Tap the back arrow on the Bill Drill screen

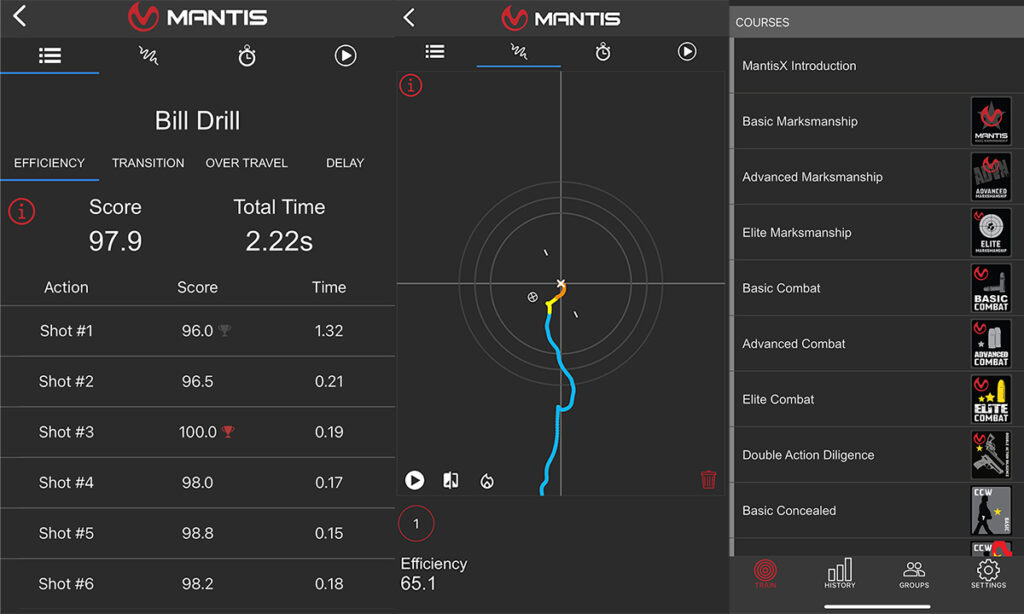click(x=18, y=17)
